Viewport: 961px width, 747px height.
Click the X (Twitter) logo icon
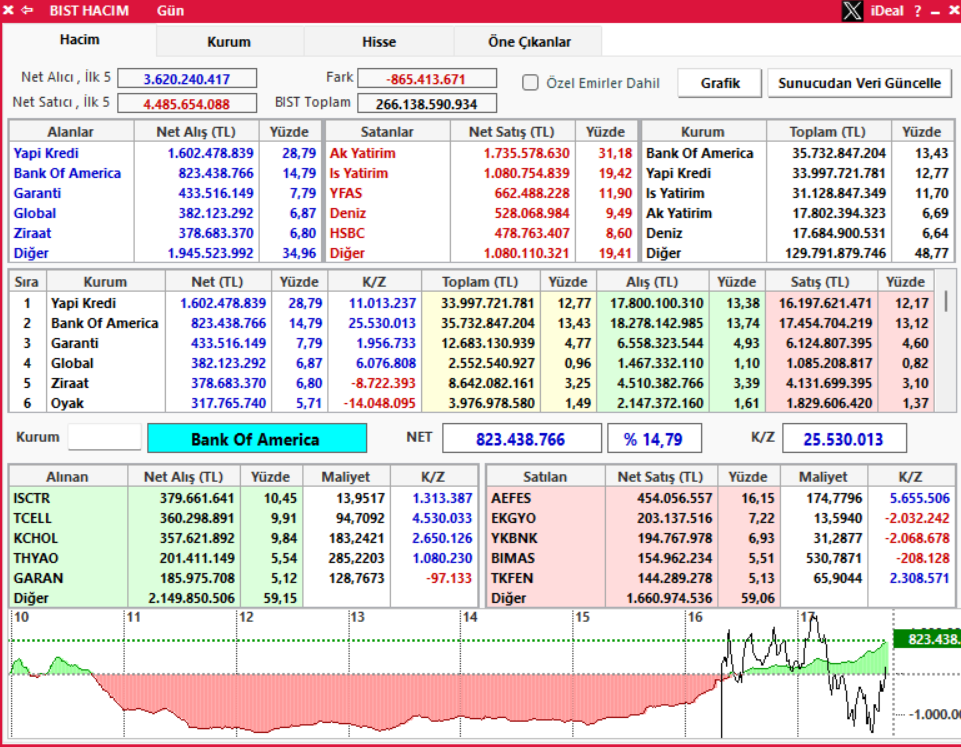coord(852,10)
